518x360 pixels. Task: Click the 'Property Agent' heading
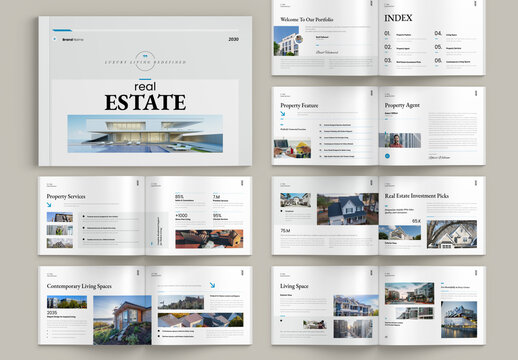tap(402, 105)
